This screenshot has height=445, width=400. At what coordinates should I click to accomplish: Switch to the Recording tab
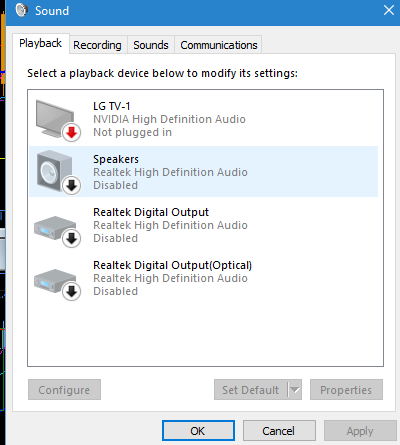(x=97, y=45)
